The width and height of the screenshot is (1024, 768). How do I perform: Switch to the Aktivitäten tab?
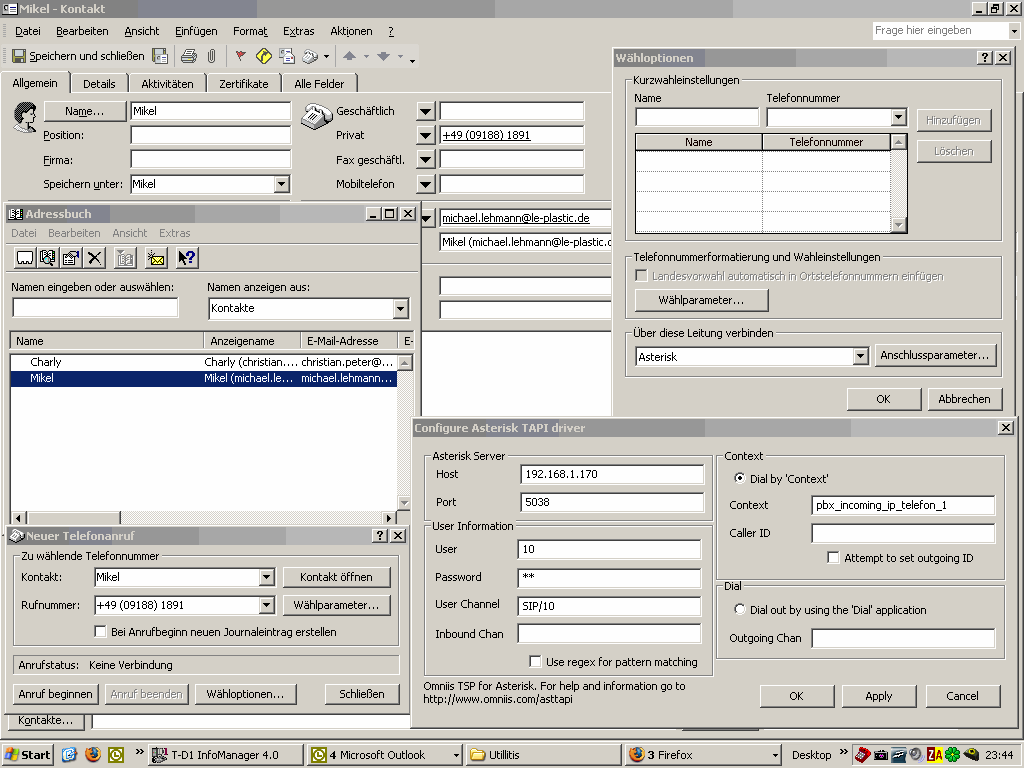click(167, 84)
